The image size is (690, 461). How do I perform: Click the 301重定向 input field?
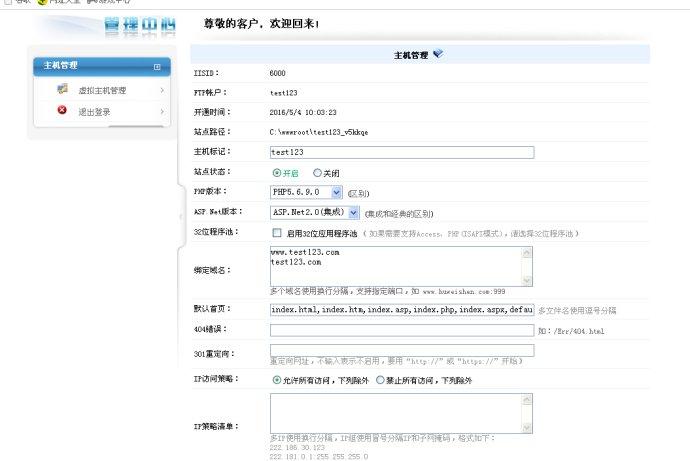click(x=402, y=350)
